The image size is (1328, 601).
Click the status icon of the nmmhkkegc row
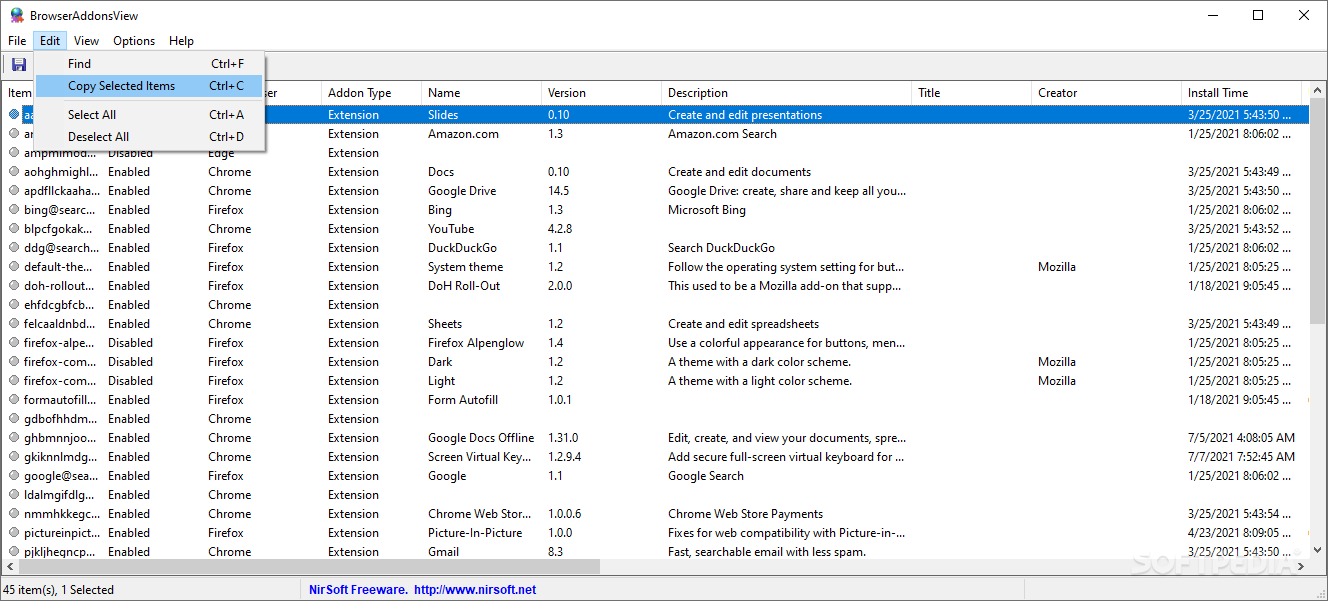point(14,514)
